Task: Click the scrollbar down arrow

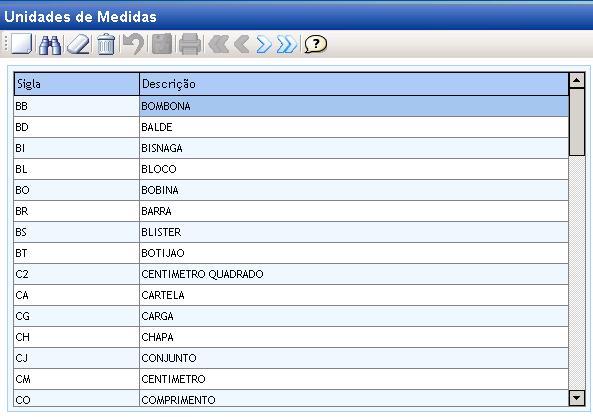Action: coord(577,398)
